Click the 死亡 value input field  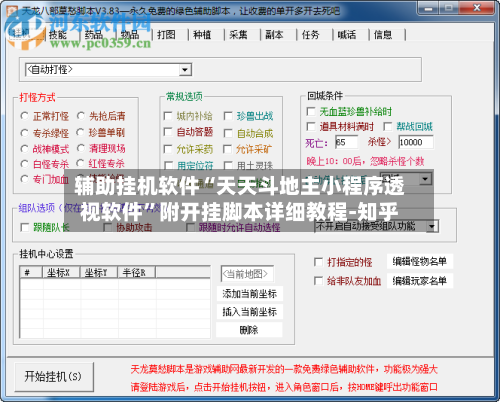click(x=347, y=142)
